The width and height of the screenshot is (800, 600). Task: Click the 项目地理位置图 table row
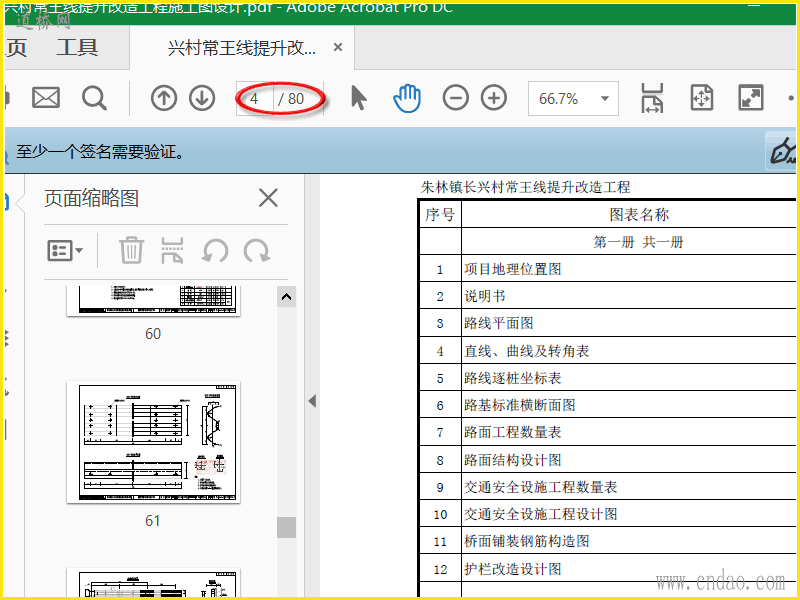(607, 269)
